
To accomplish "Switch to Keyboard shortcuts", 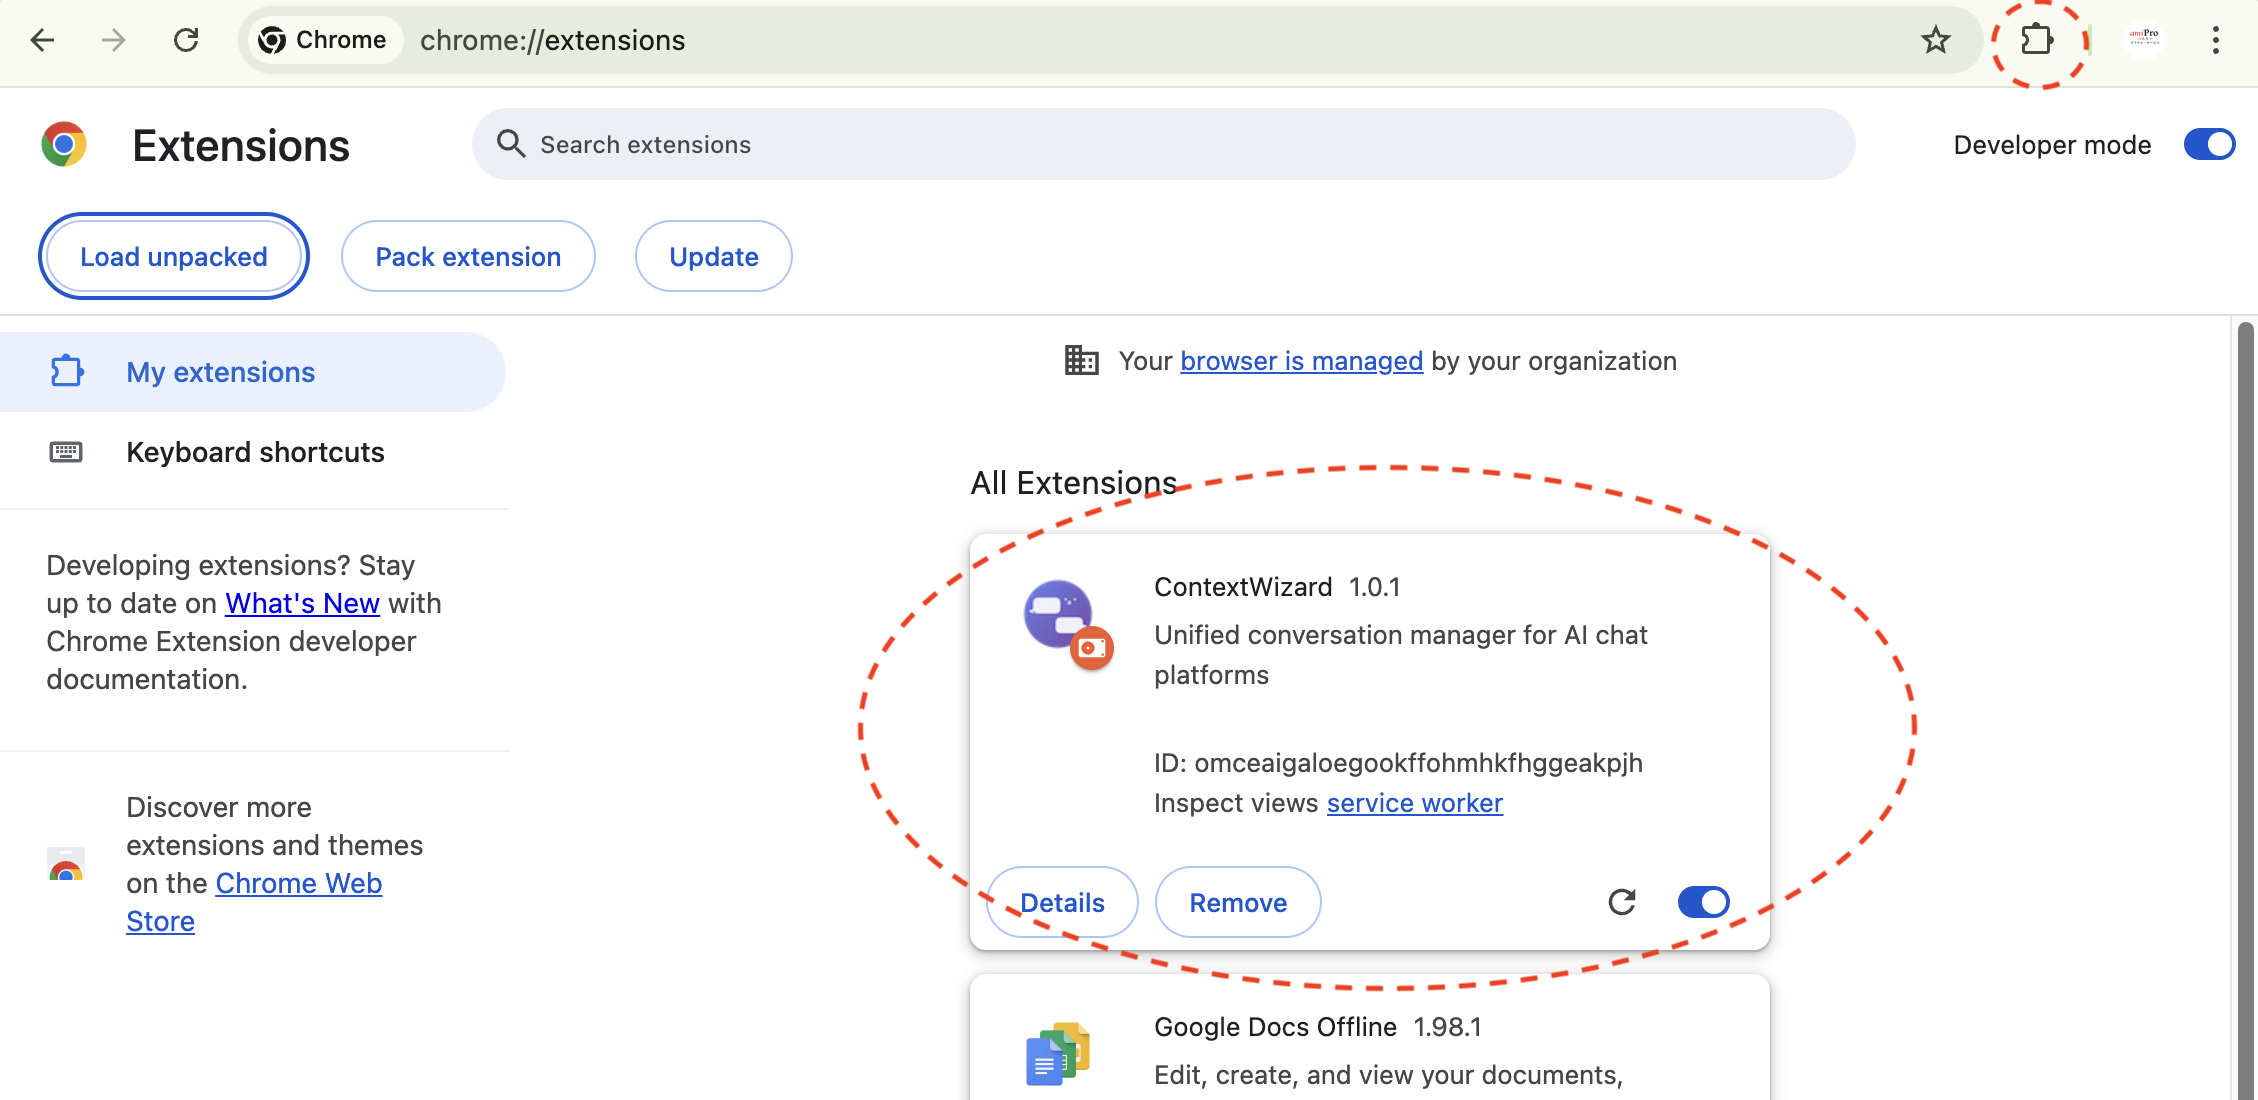I will click(x=255, y=452).
